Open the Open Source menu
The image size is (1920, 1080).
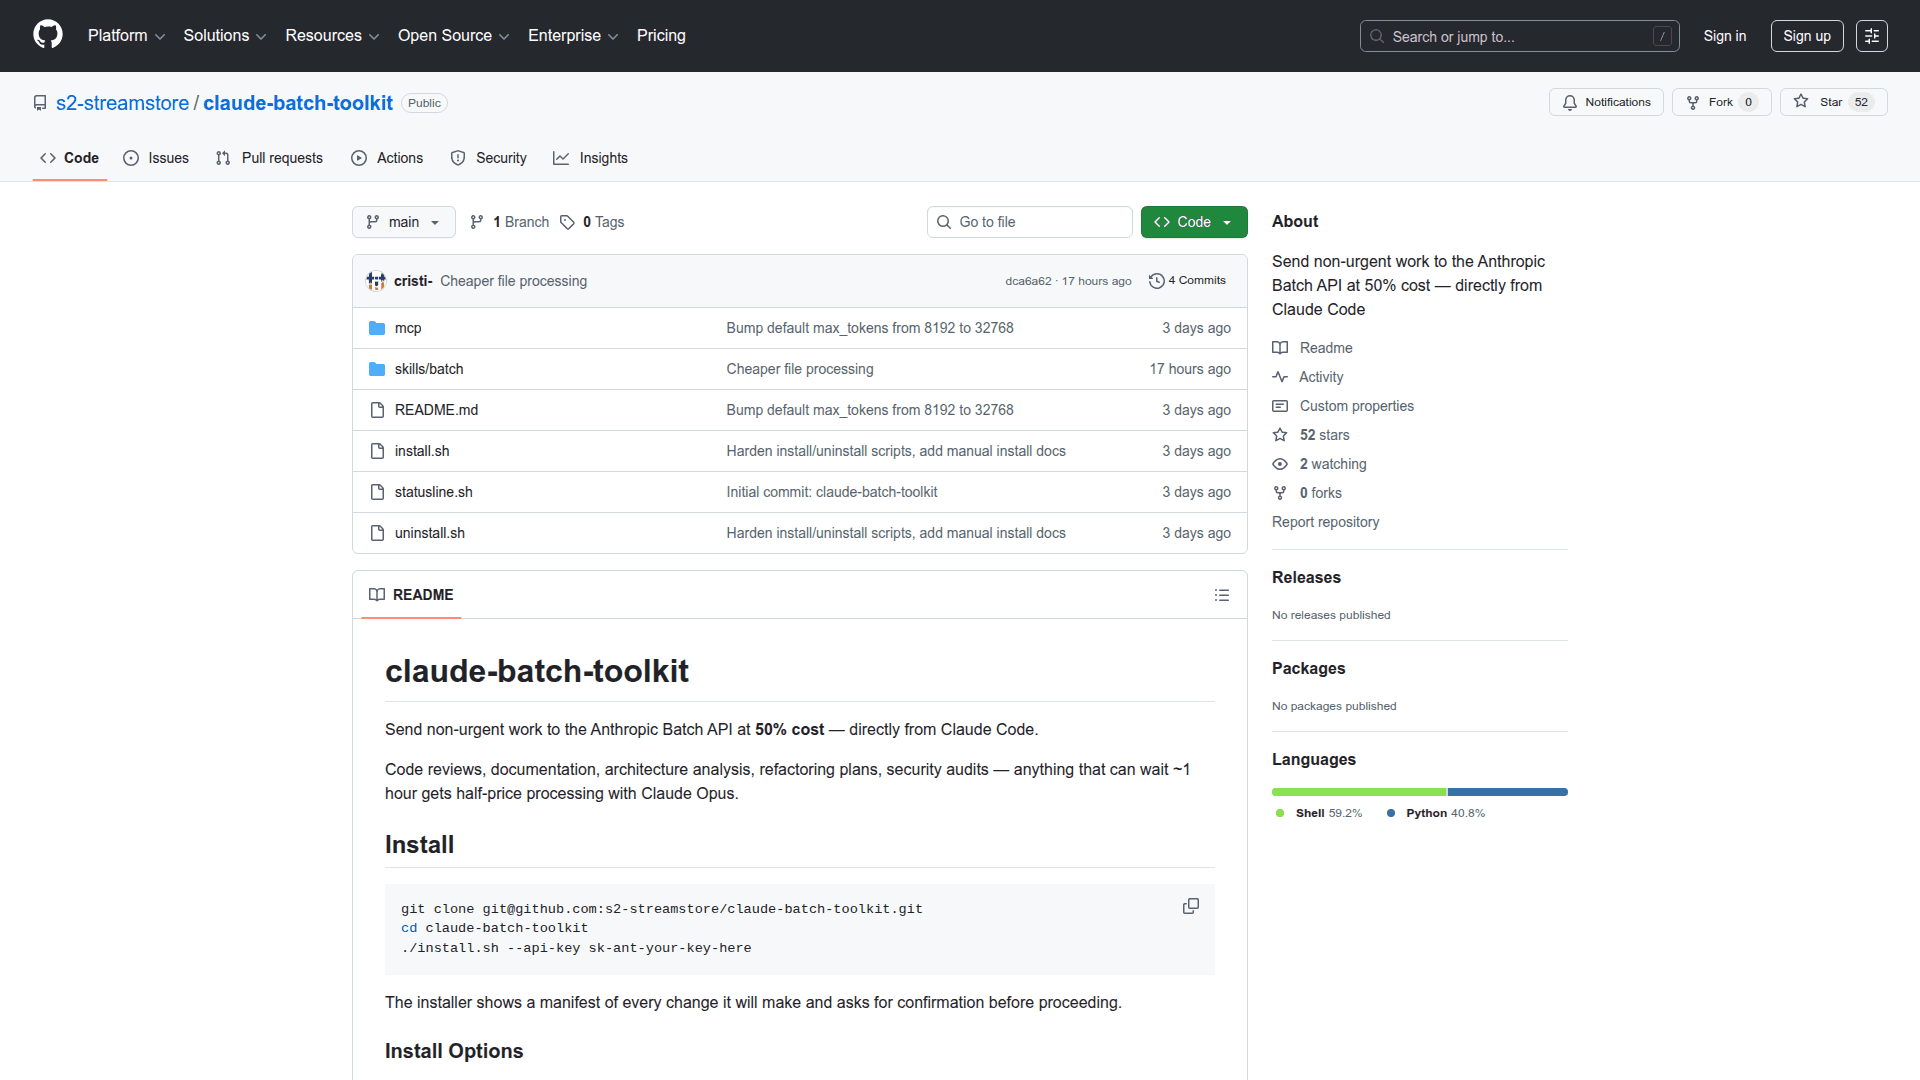(452, 36)
